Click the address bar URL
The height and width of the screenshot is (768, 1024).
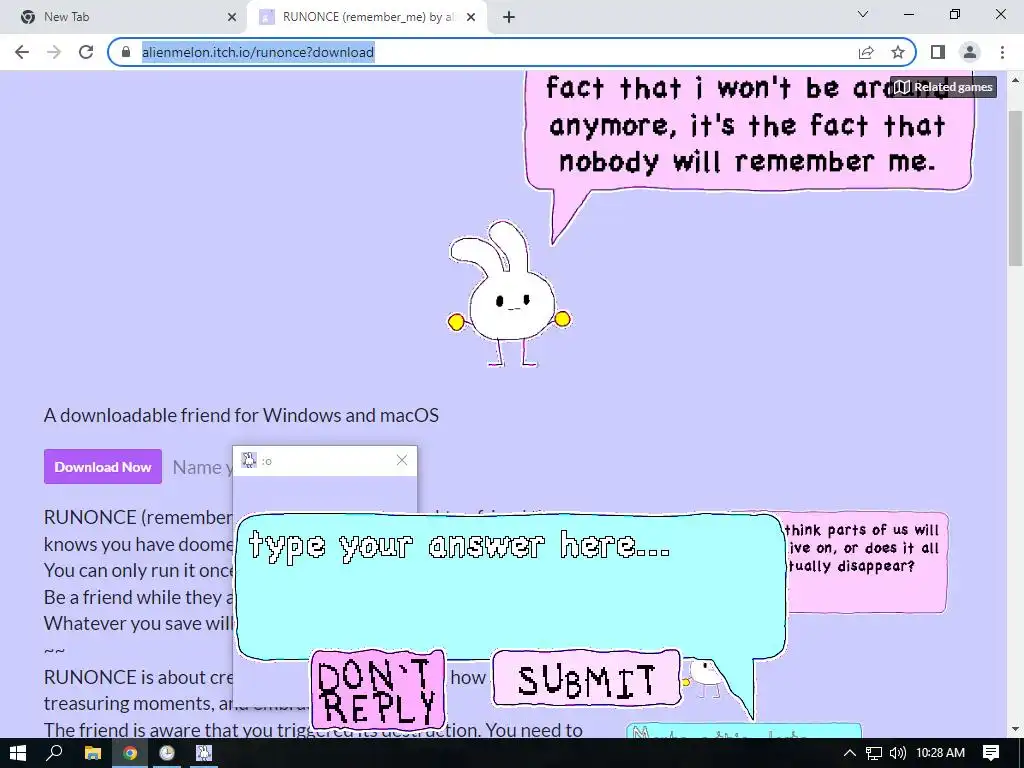click(x=258, y=52)
